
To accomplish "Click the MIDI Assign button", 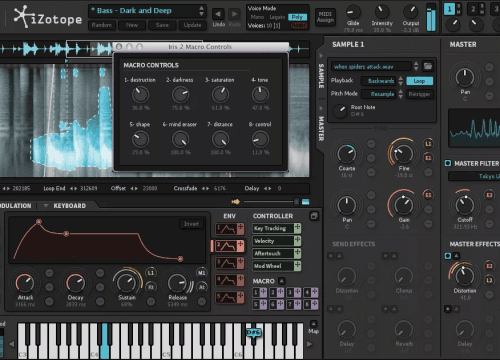I will (325, 17).
